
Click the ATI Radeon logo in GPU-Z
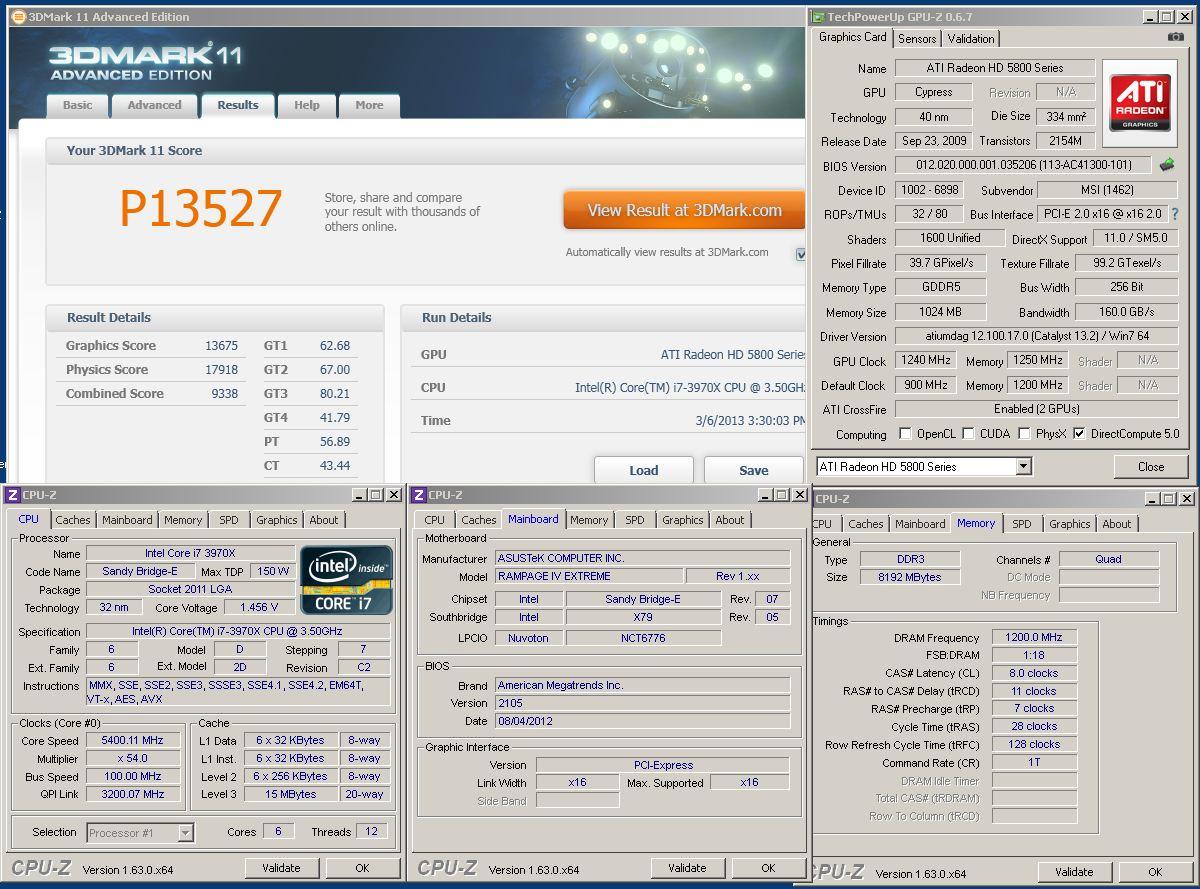click(x=1140, y=102)
